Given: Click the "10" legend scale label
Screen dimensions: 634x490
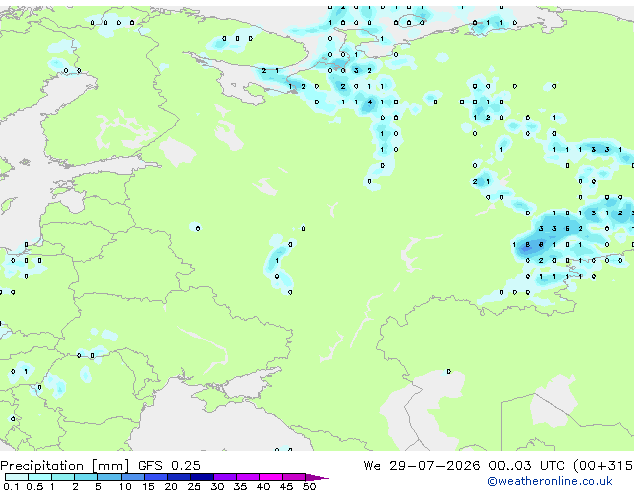Looking at the screenshot, I should click(125, 486).
